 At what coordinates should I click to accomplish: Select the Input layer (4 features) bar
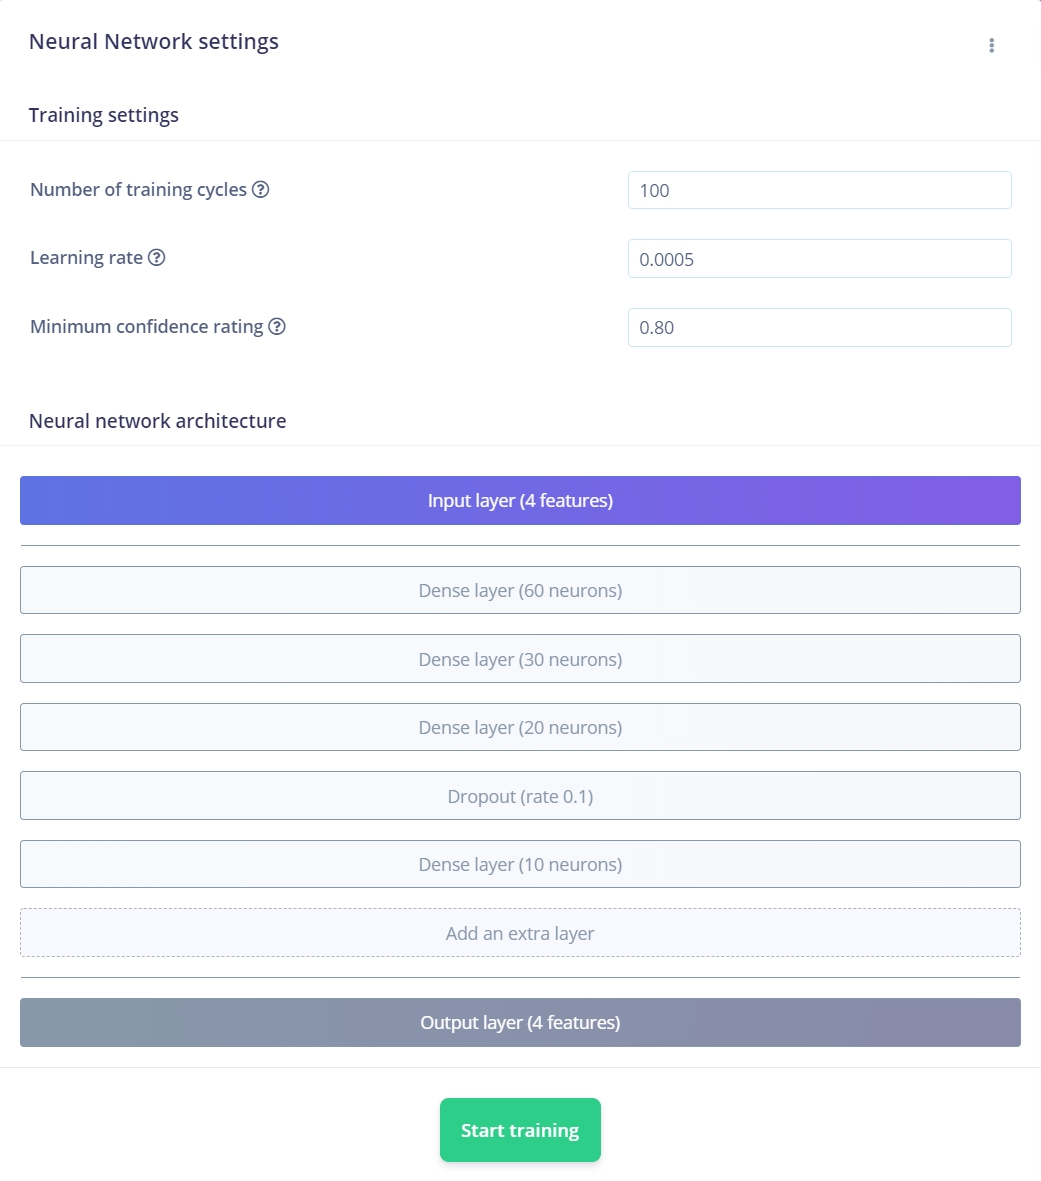coord(520,500)
